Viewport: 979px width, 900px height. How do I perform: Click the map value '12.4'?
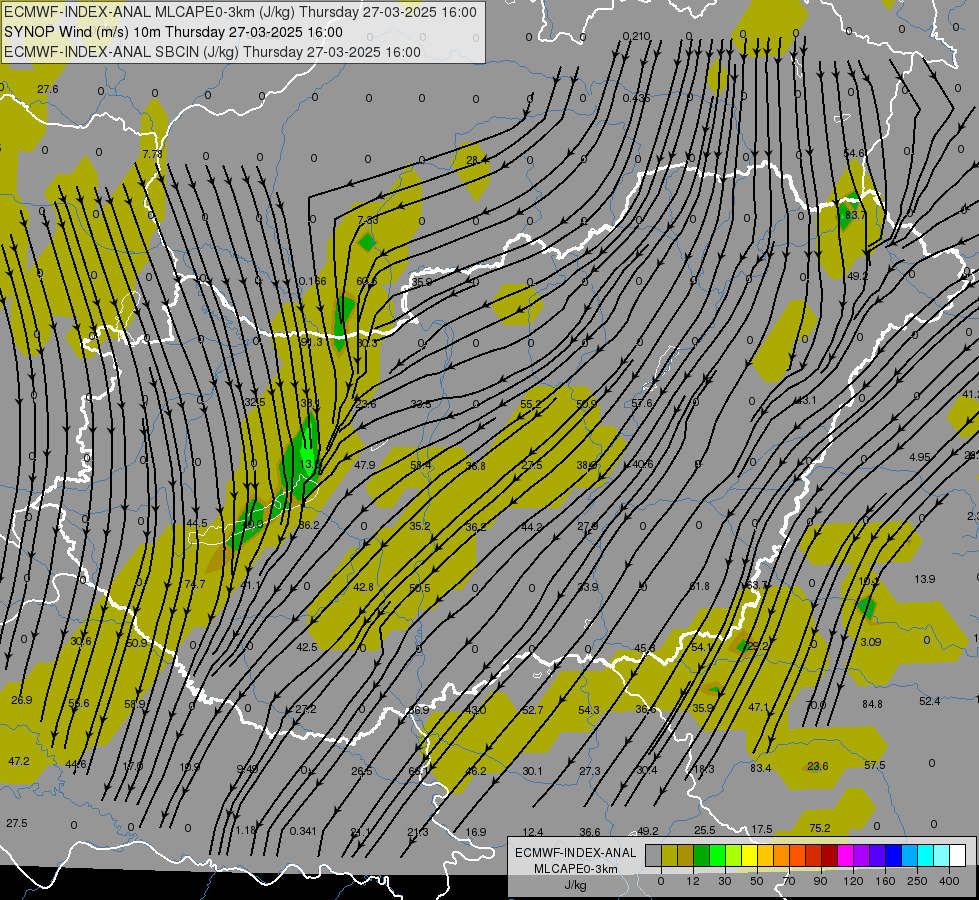pos(533,832)
